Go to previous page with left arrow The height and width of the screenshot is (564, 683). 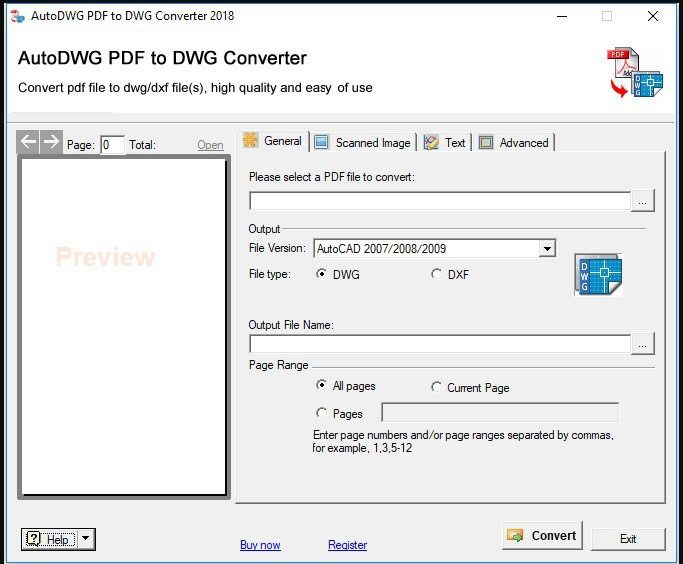click(x=28, y=142)
